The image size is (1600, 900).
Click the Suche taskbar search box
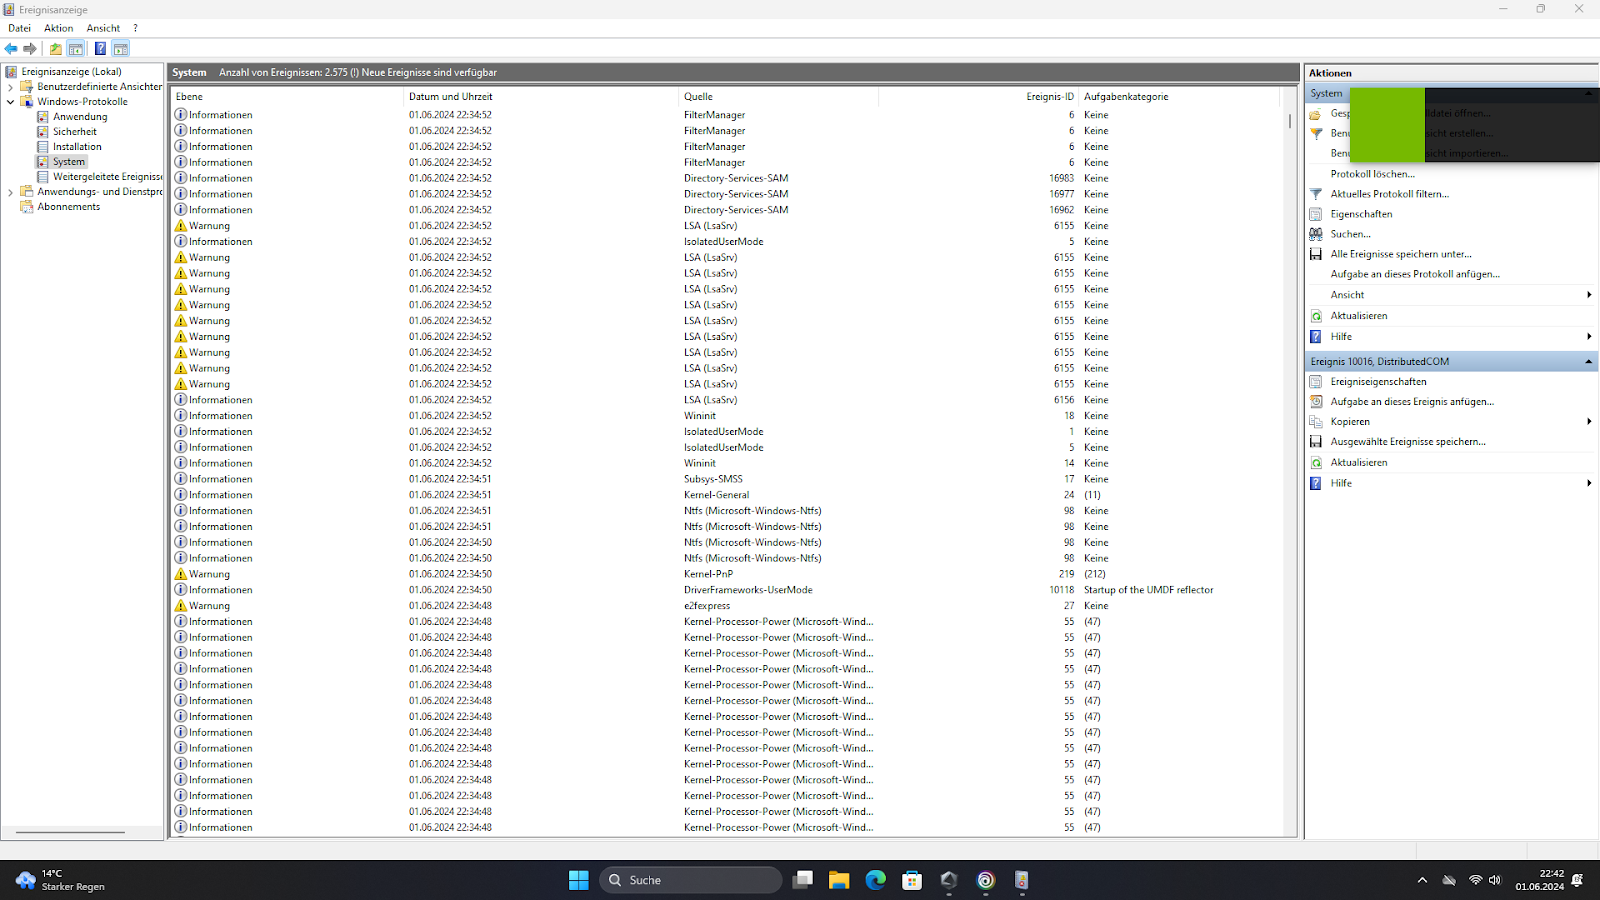coord(690,880)
